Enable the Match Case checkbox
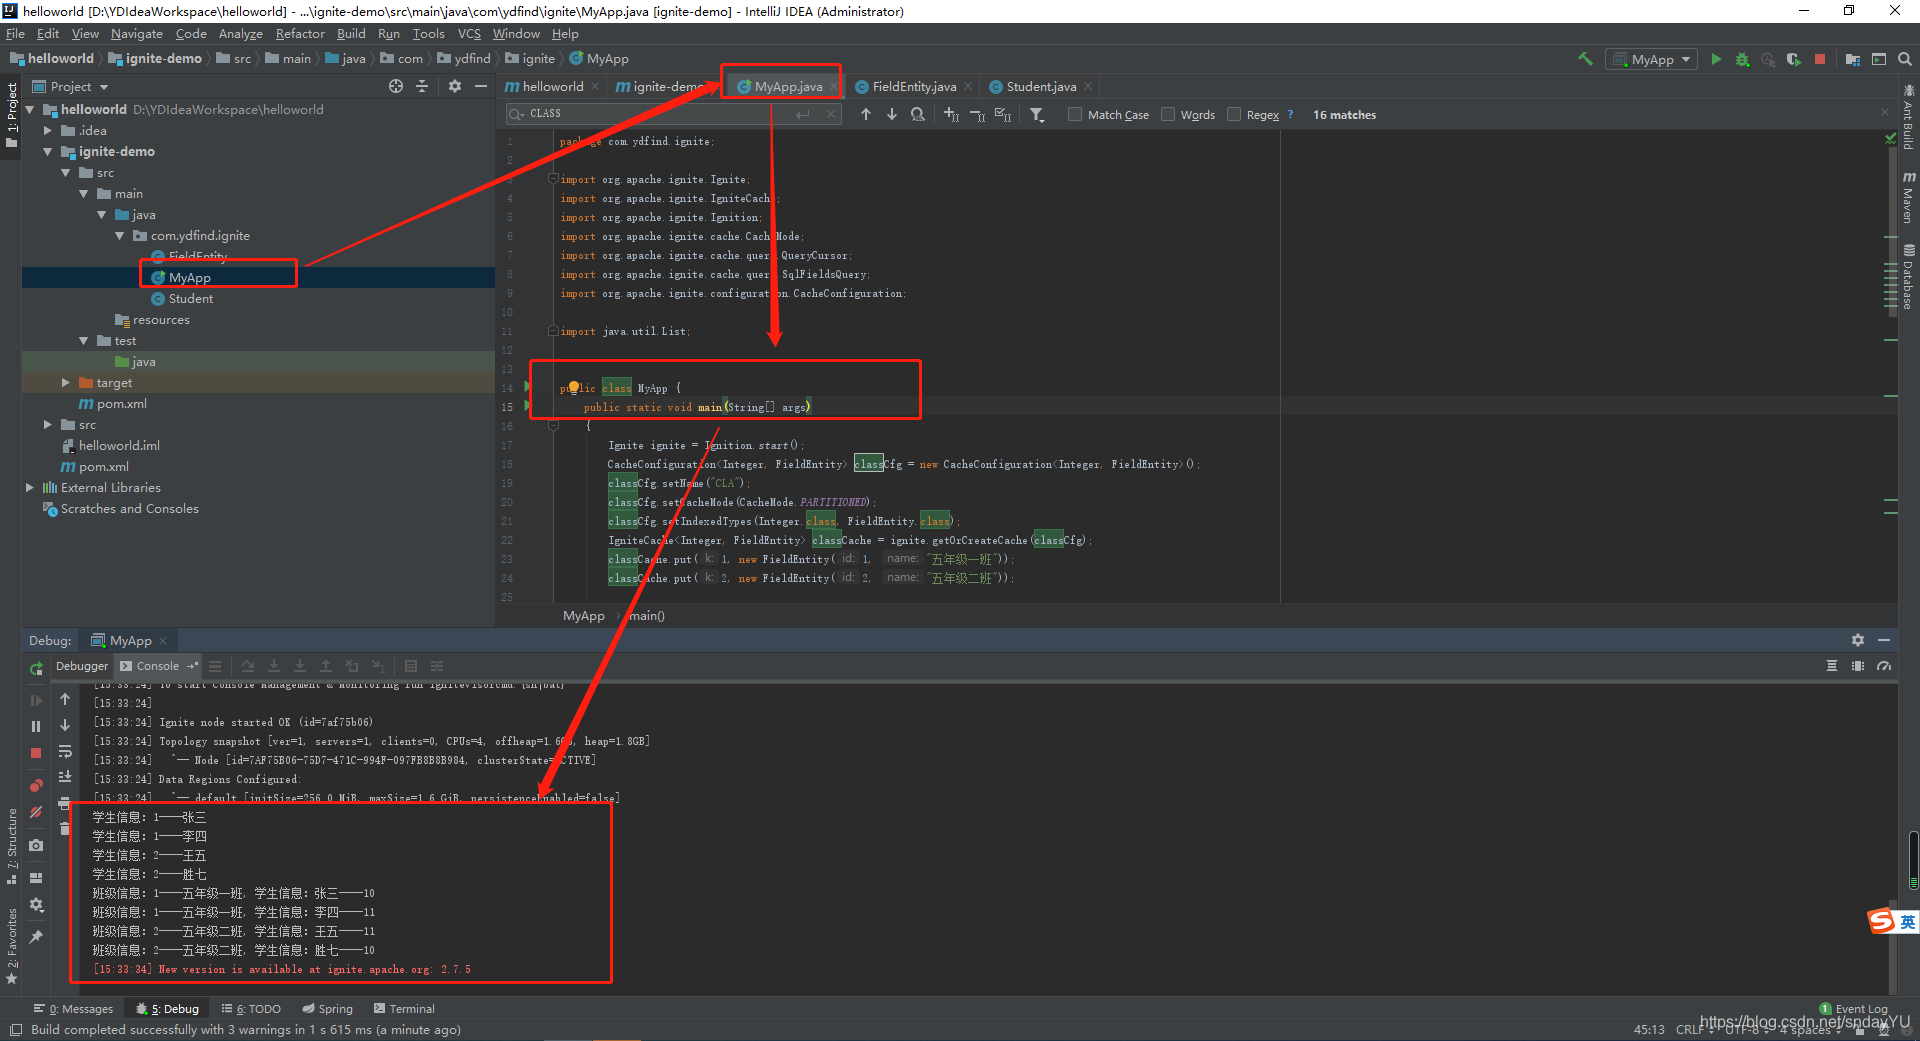The width and height of the screenshot is (1920, 1041). 1075,114
